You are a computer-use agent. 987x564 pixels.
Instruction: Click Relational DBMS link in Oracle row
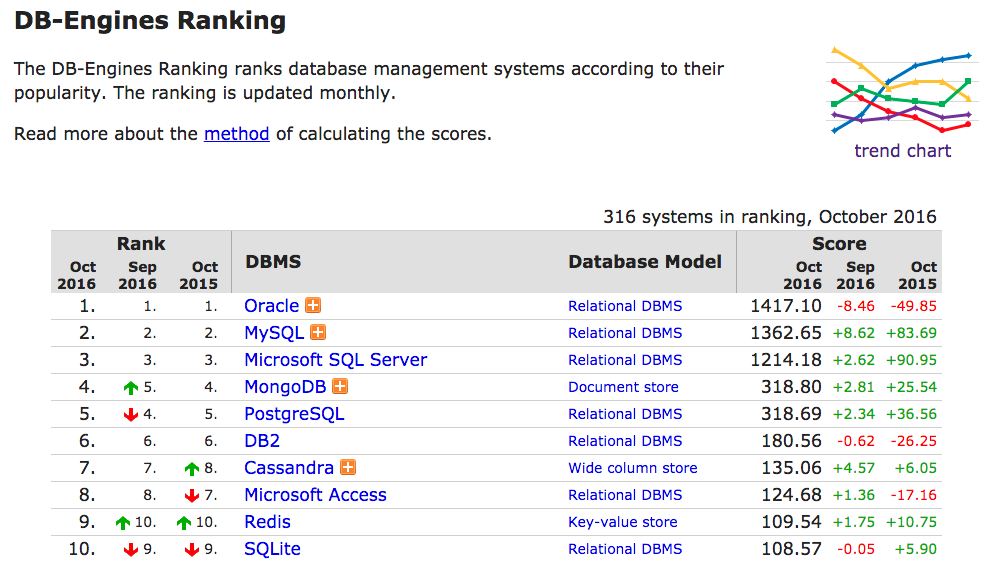click(x=625, y=306)
